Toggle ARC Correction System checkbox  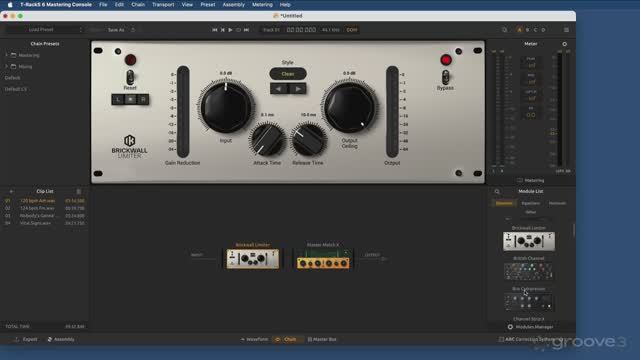tap(501, 339)
